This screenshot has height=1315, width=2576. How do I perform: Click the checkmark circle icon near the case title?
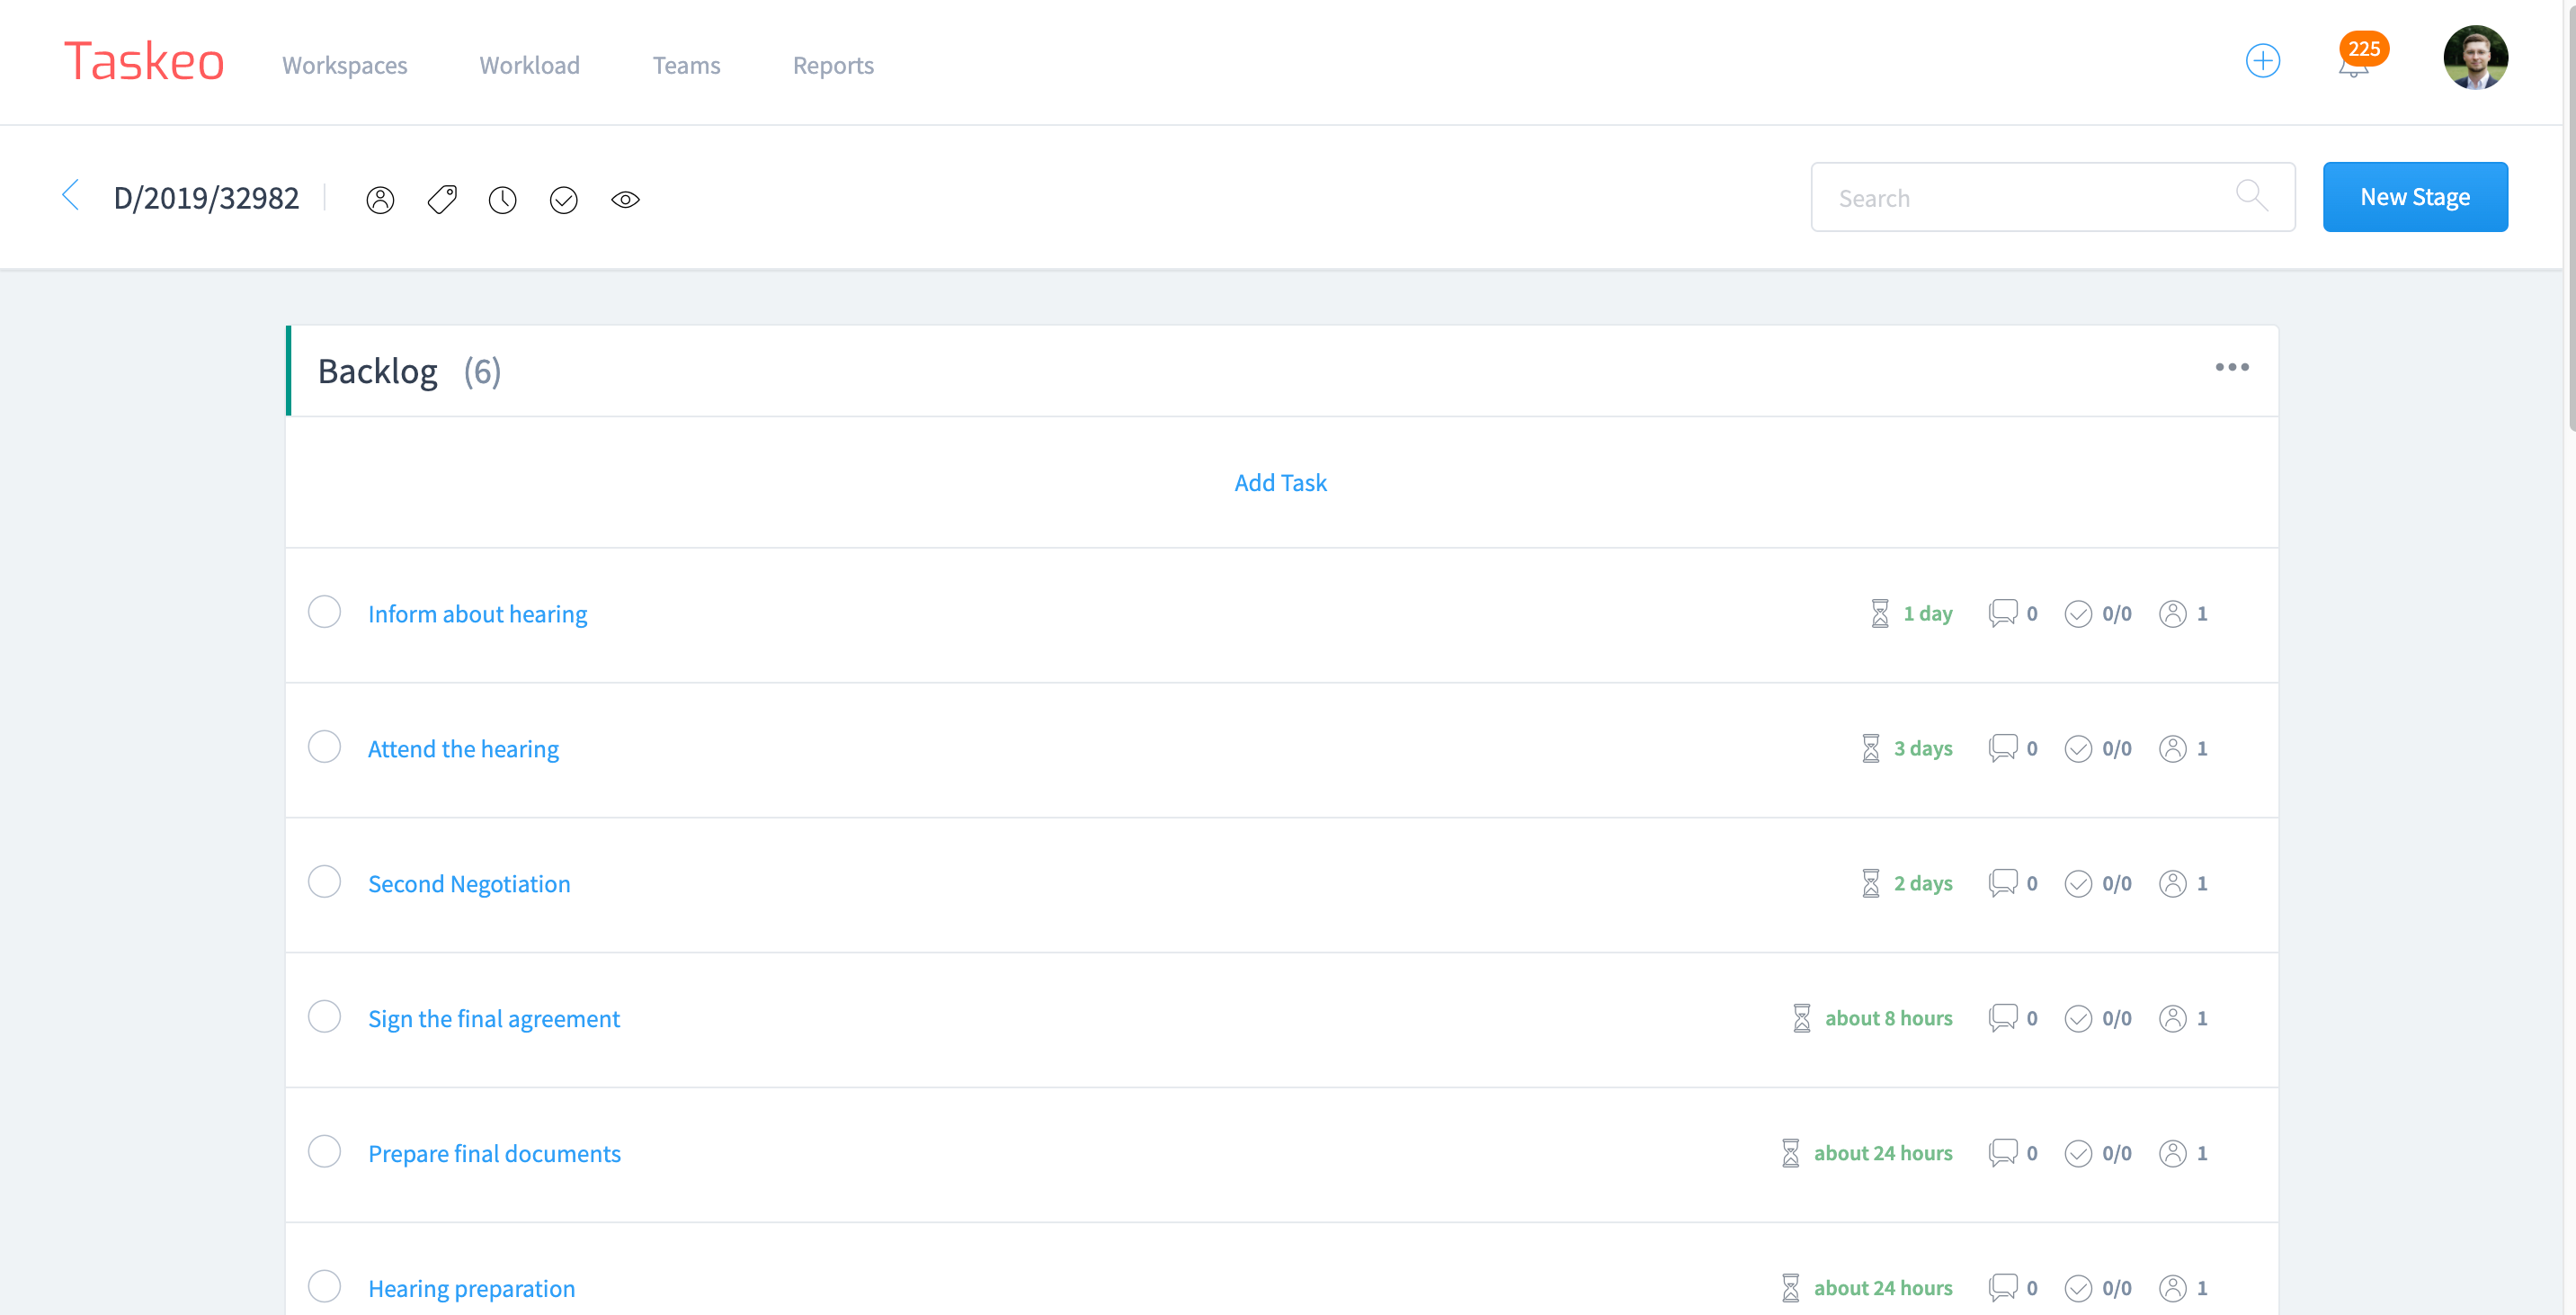point(563,198)
